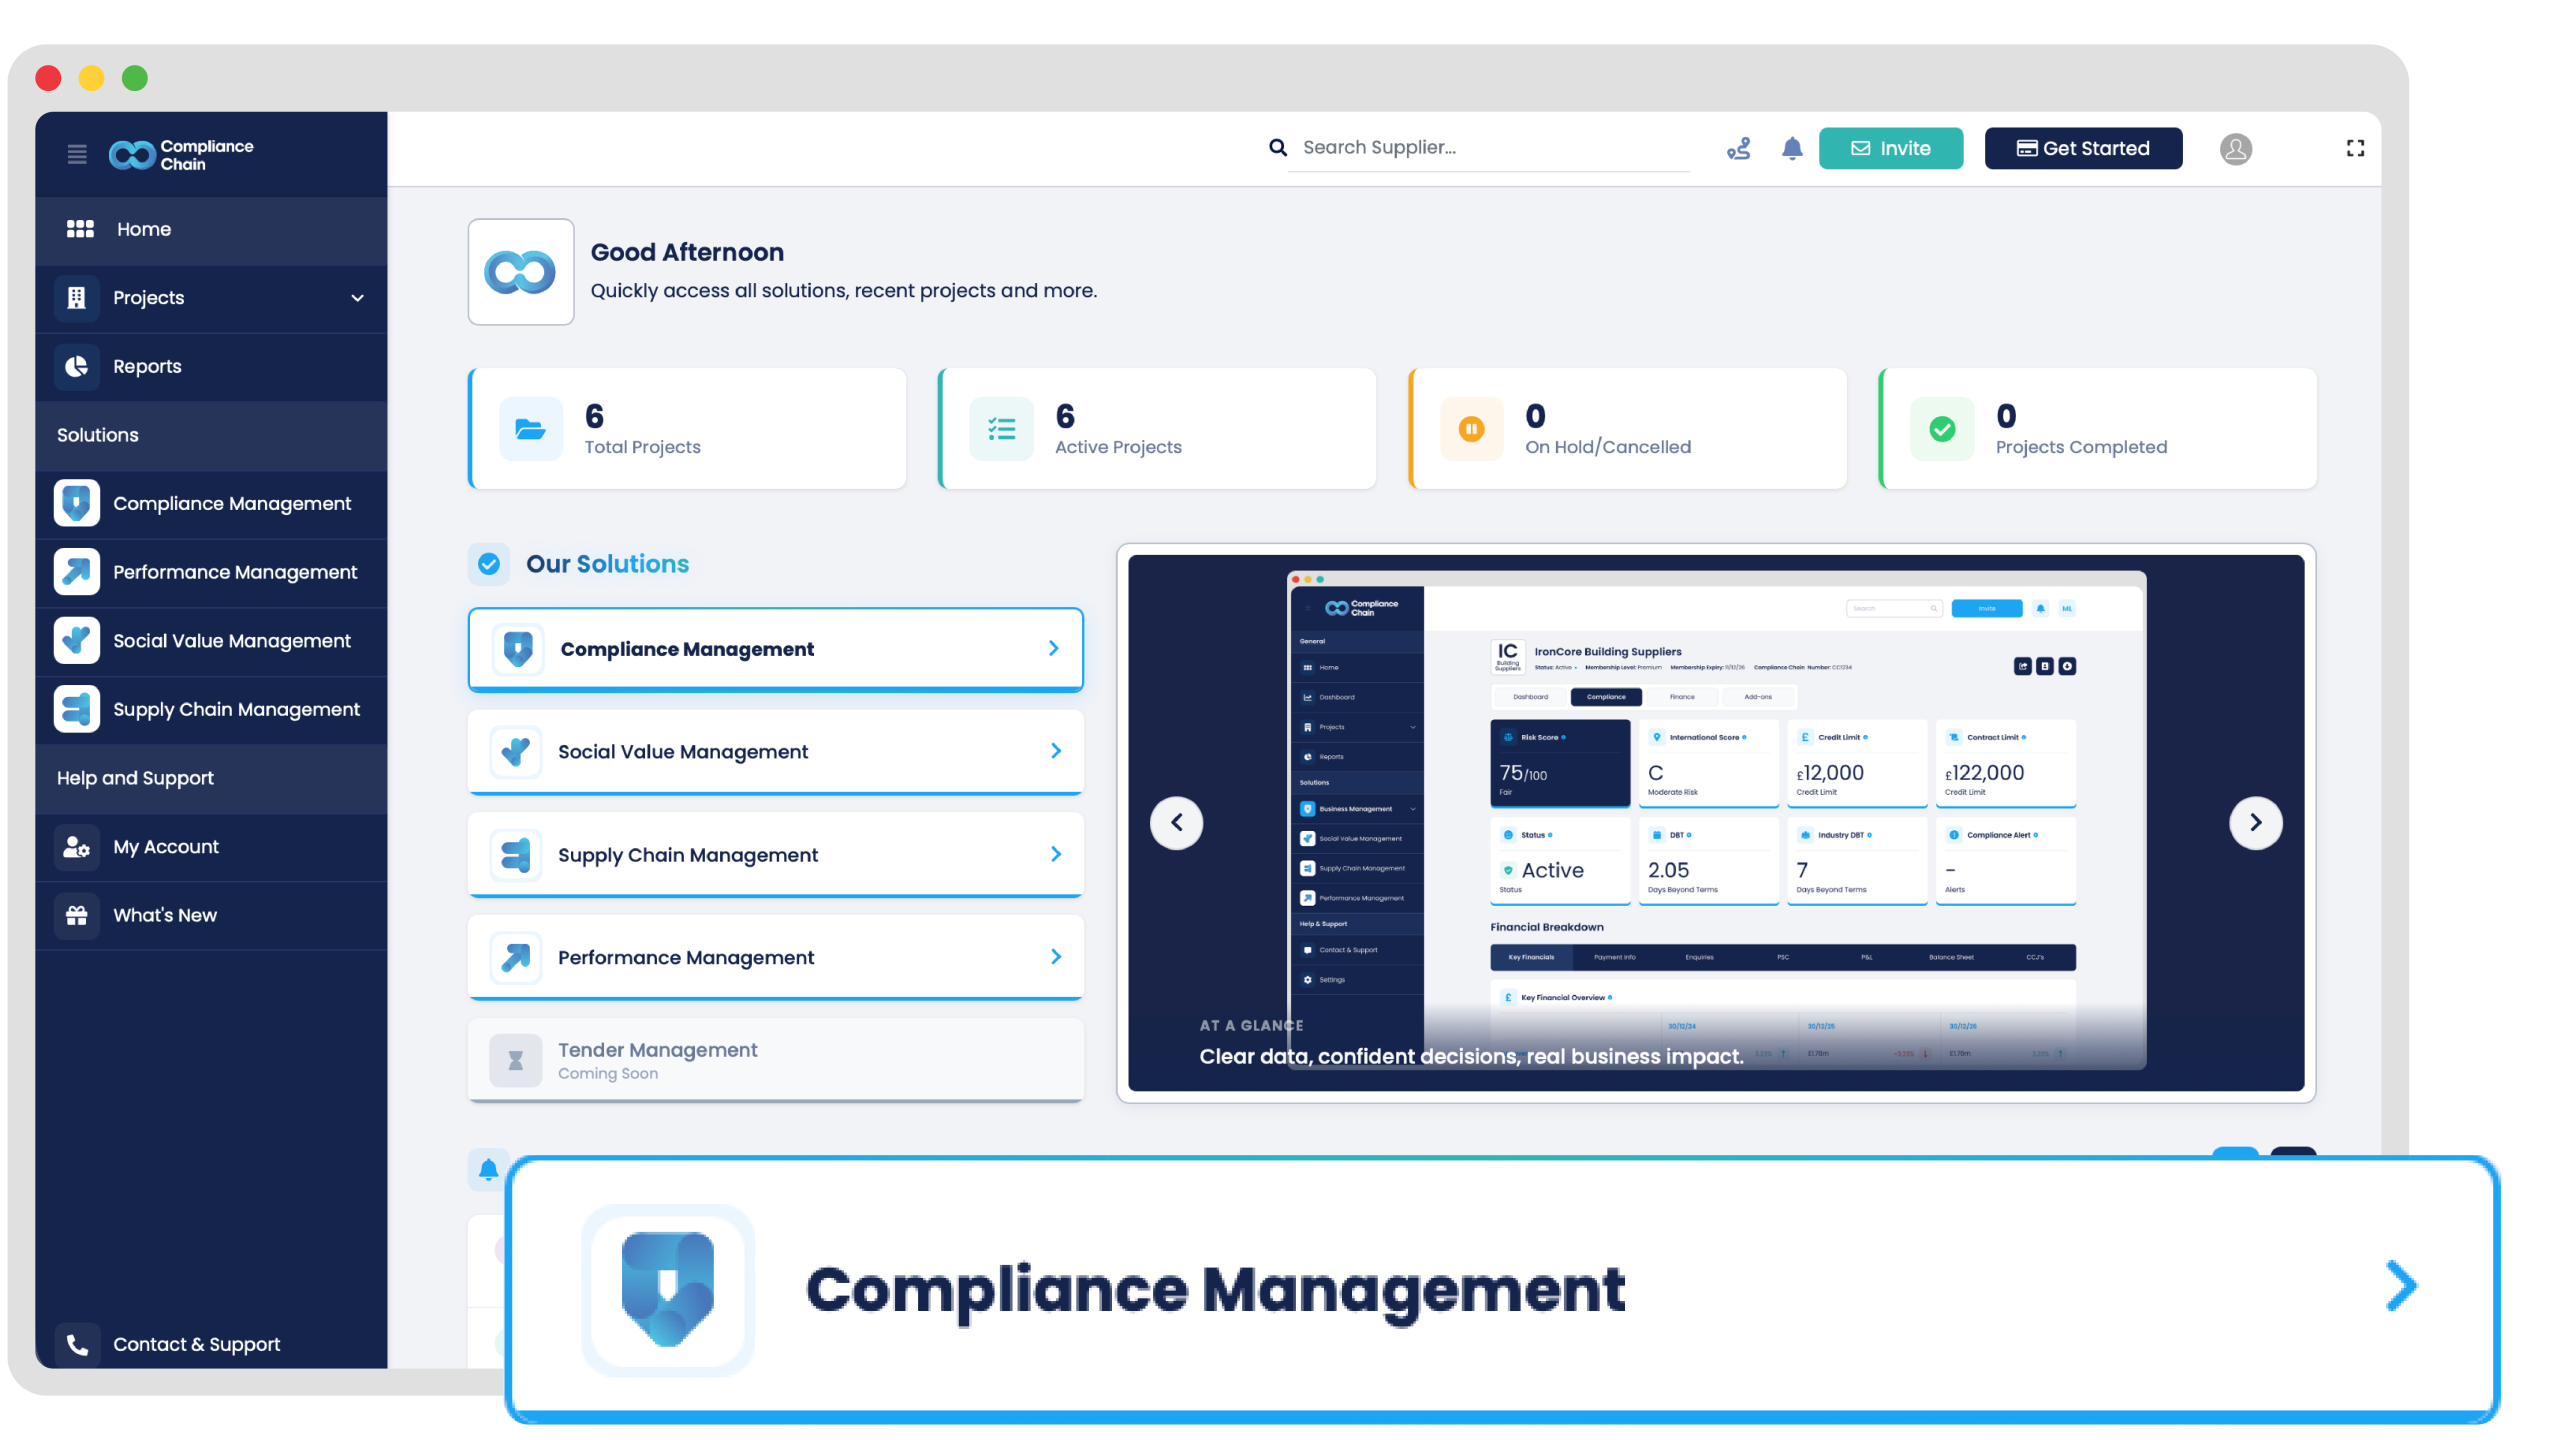Click the What's New gift icon
2560x1440 pixels.
pyautogui.click(x=77, y=915)
